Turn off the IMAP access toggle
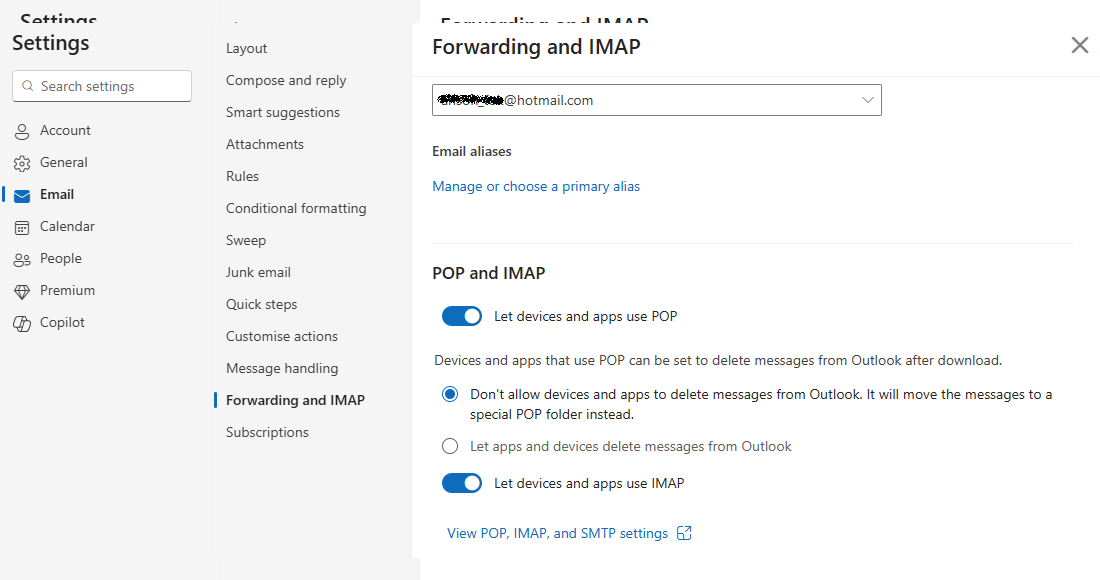This screenshot has width=1100, height=580. [x=462, y=484]
